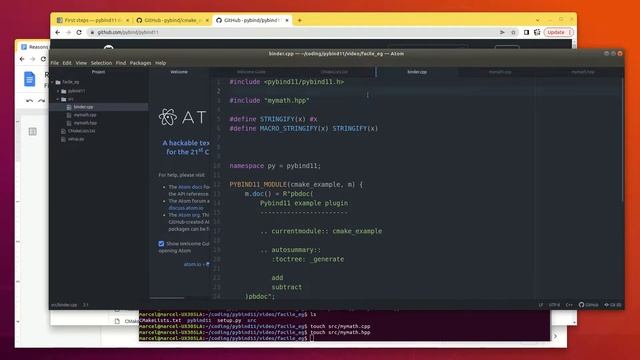Open the Atom docs link
640x360 pixels.
click(x=190, y=187)
